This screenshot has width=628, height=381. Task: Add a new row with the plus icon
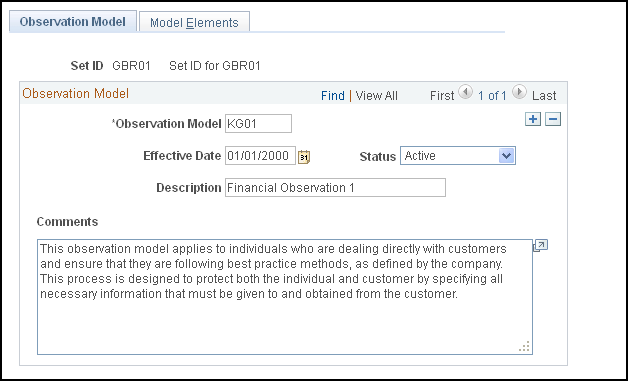click(533, 119)
